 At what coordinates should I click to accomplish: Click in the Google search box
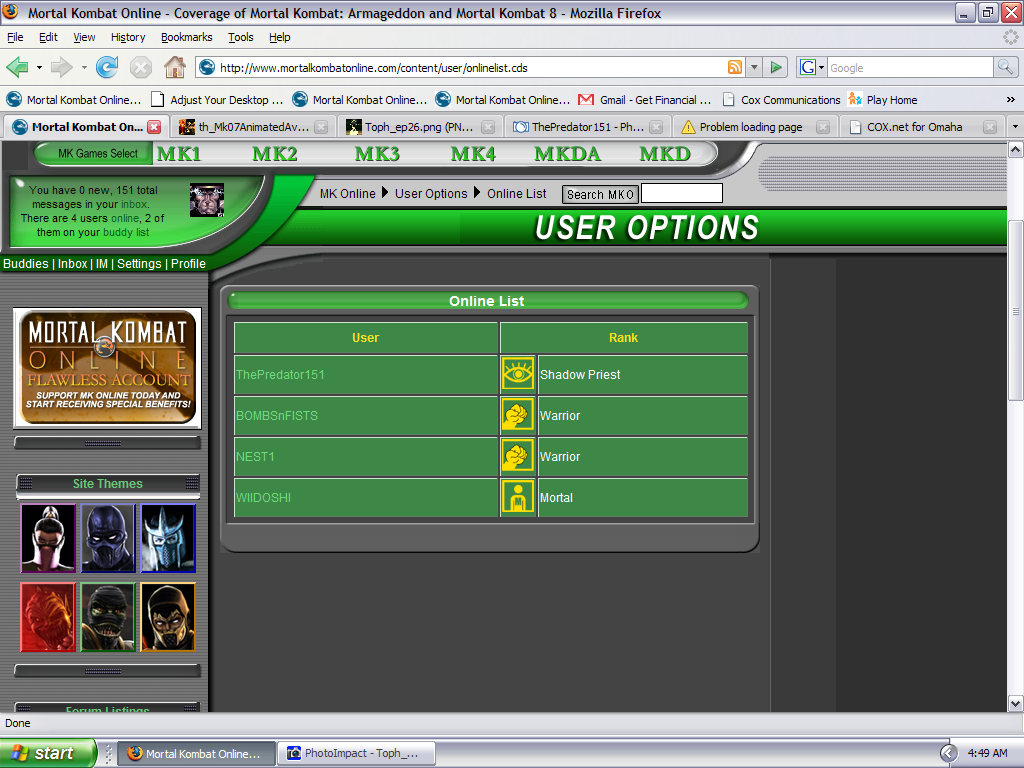pos(910,67)
